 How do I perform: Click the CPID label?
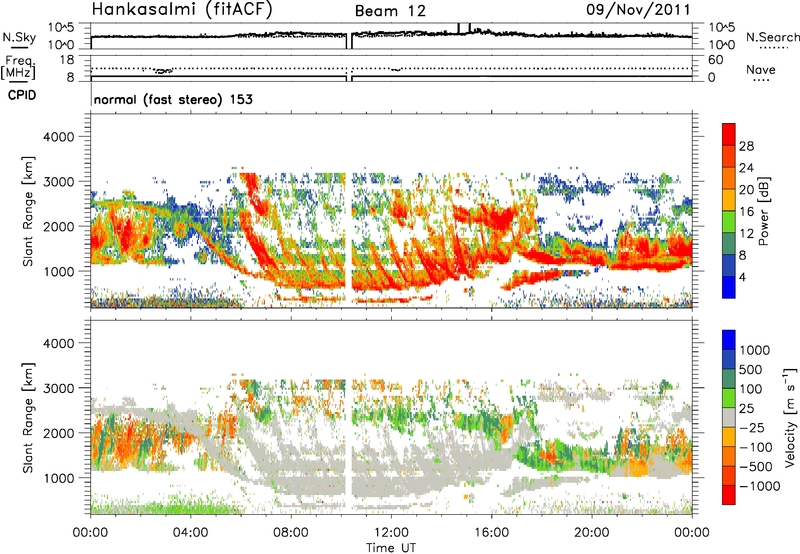click(22, 95)
